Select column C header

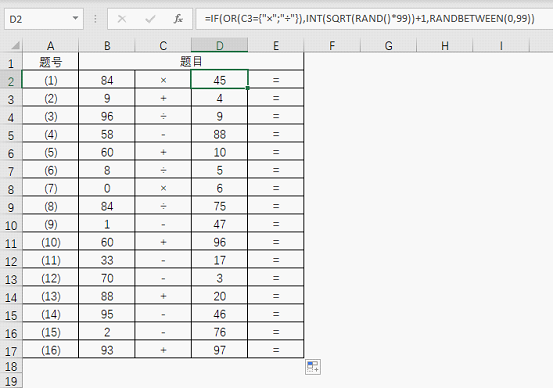(x=163, y=46)
